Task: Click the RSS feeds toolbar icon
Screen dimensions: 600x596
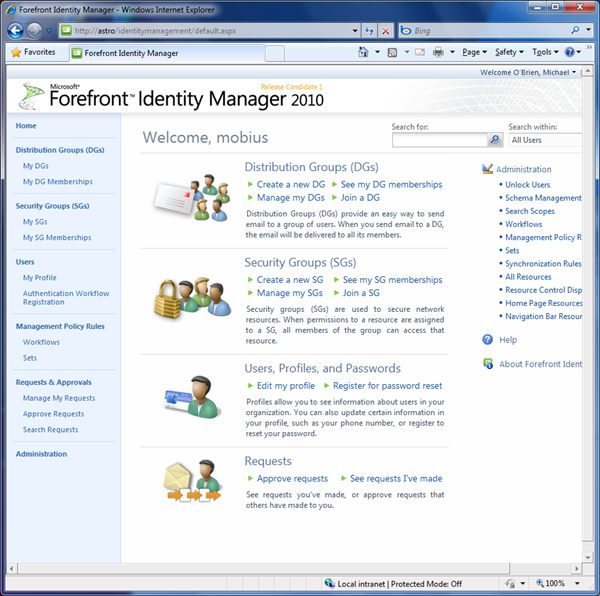Action: [x=392, y=52]
